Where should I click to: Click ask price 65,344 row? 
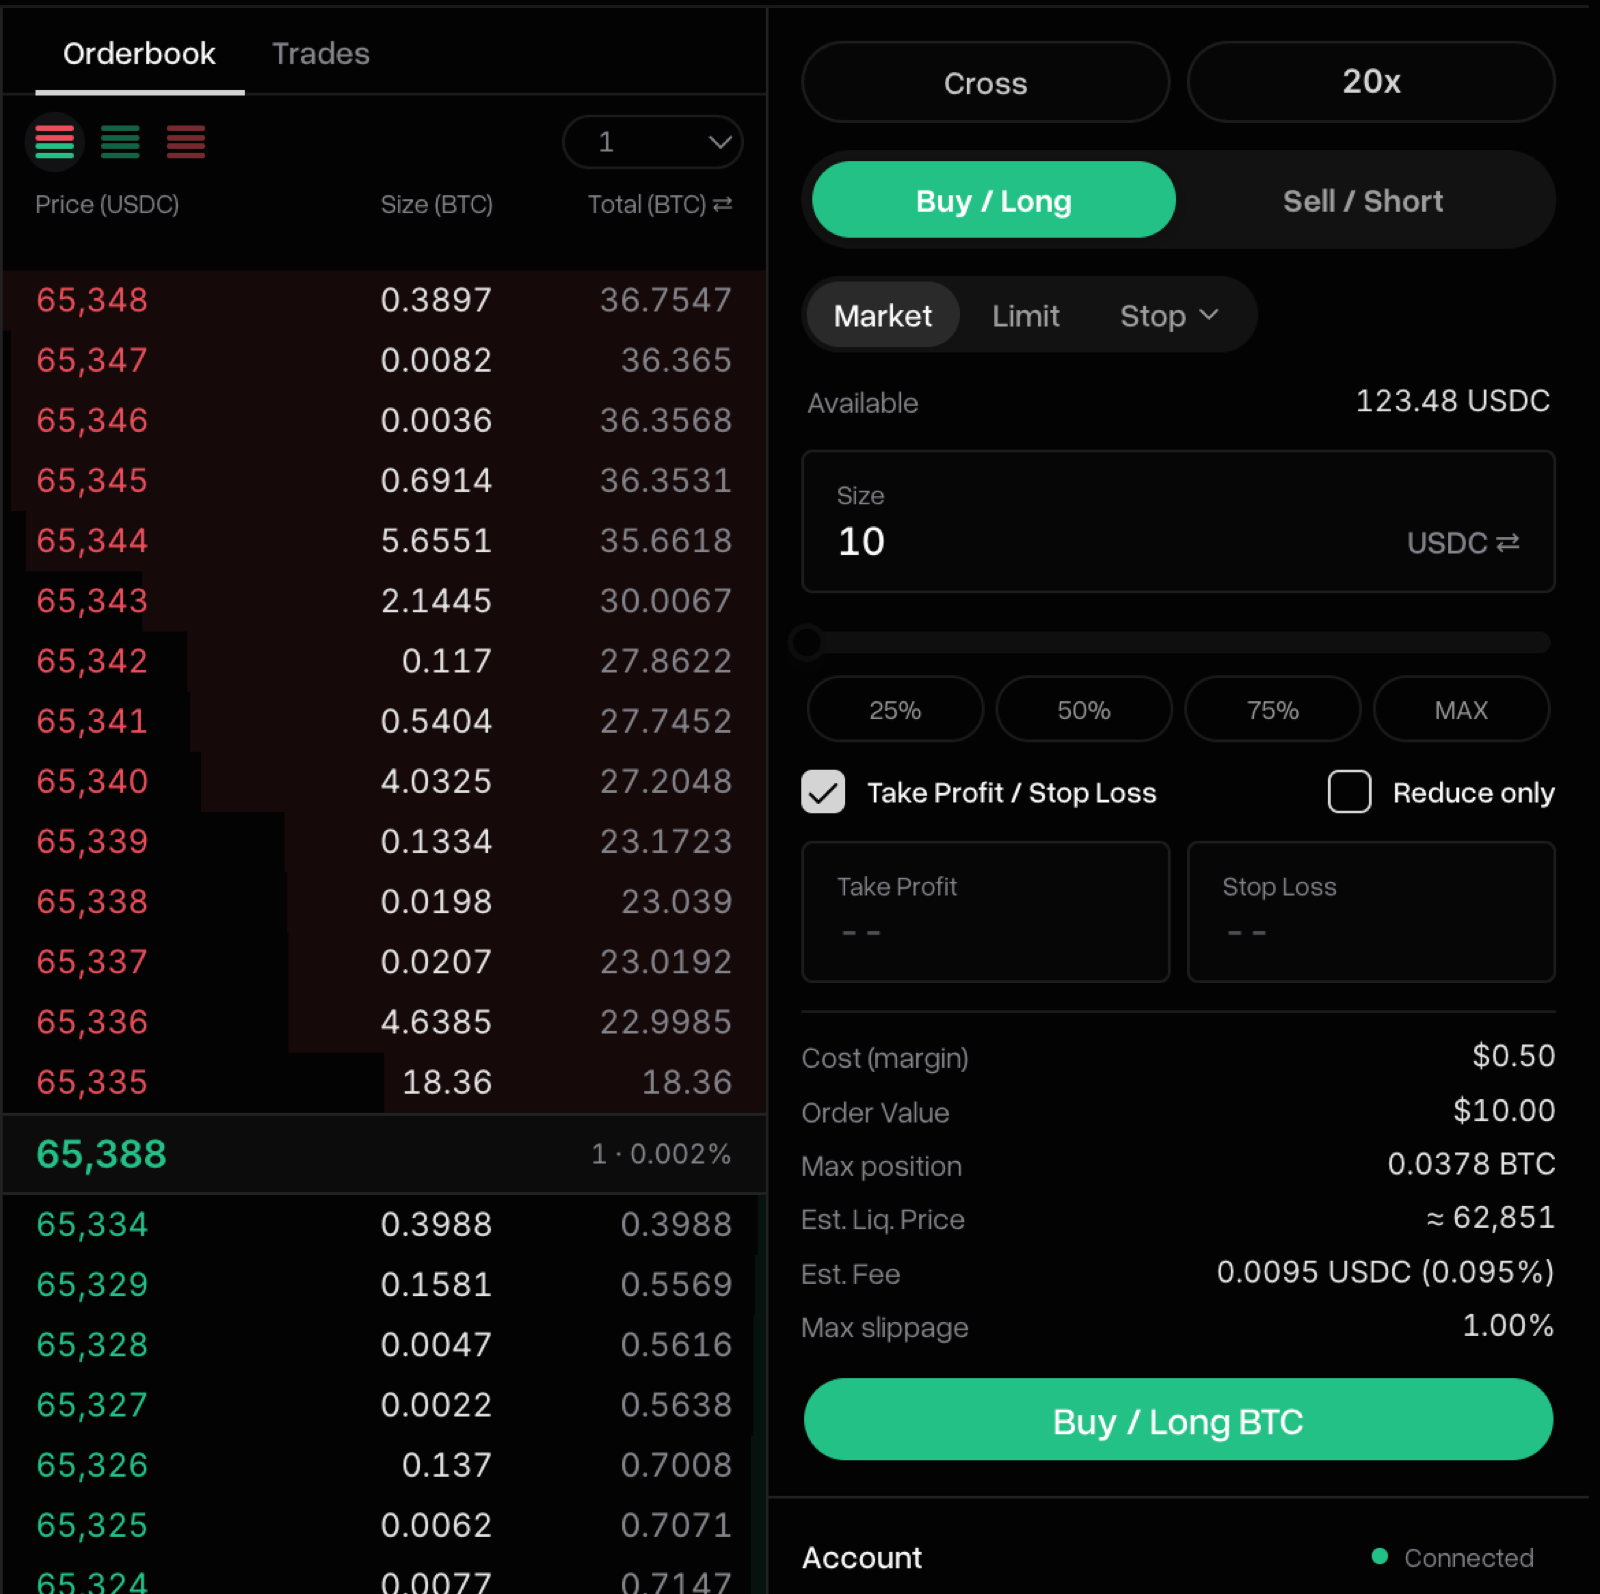(384, 540)
